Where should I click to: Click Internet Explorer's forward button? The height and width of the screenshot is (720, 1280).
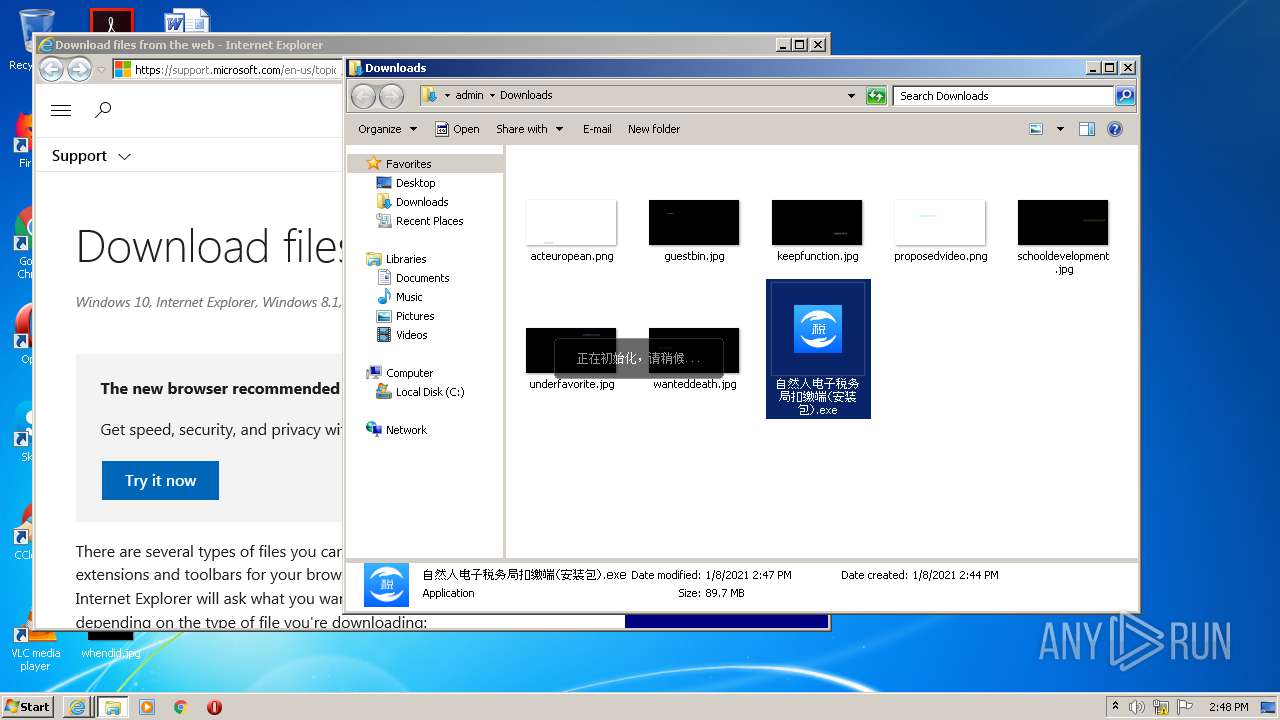click(79, 70)
